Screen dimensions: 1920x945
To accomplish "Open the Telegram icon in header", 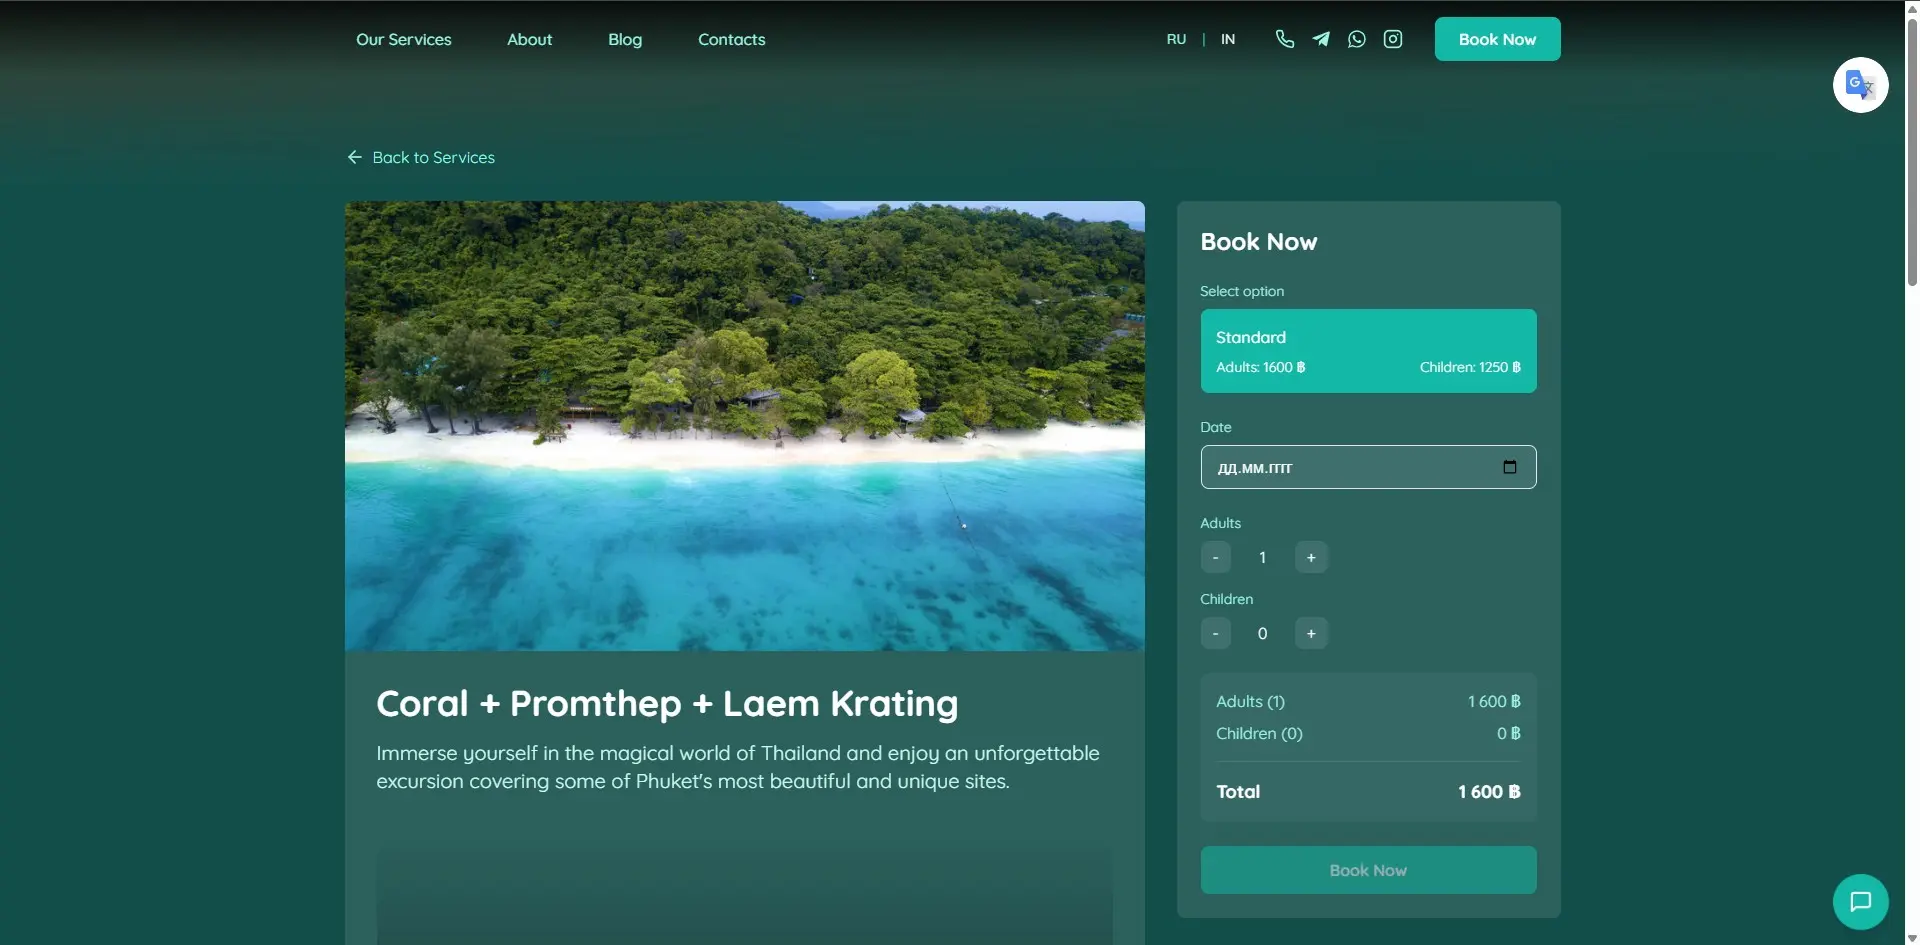I will pos(1320,39).
